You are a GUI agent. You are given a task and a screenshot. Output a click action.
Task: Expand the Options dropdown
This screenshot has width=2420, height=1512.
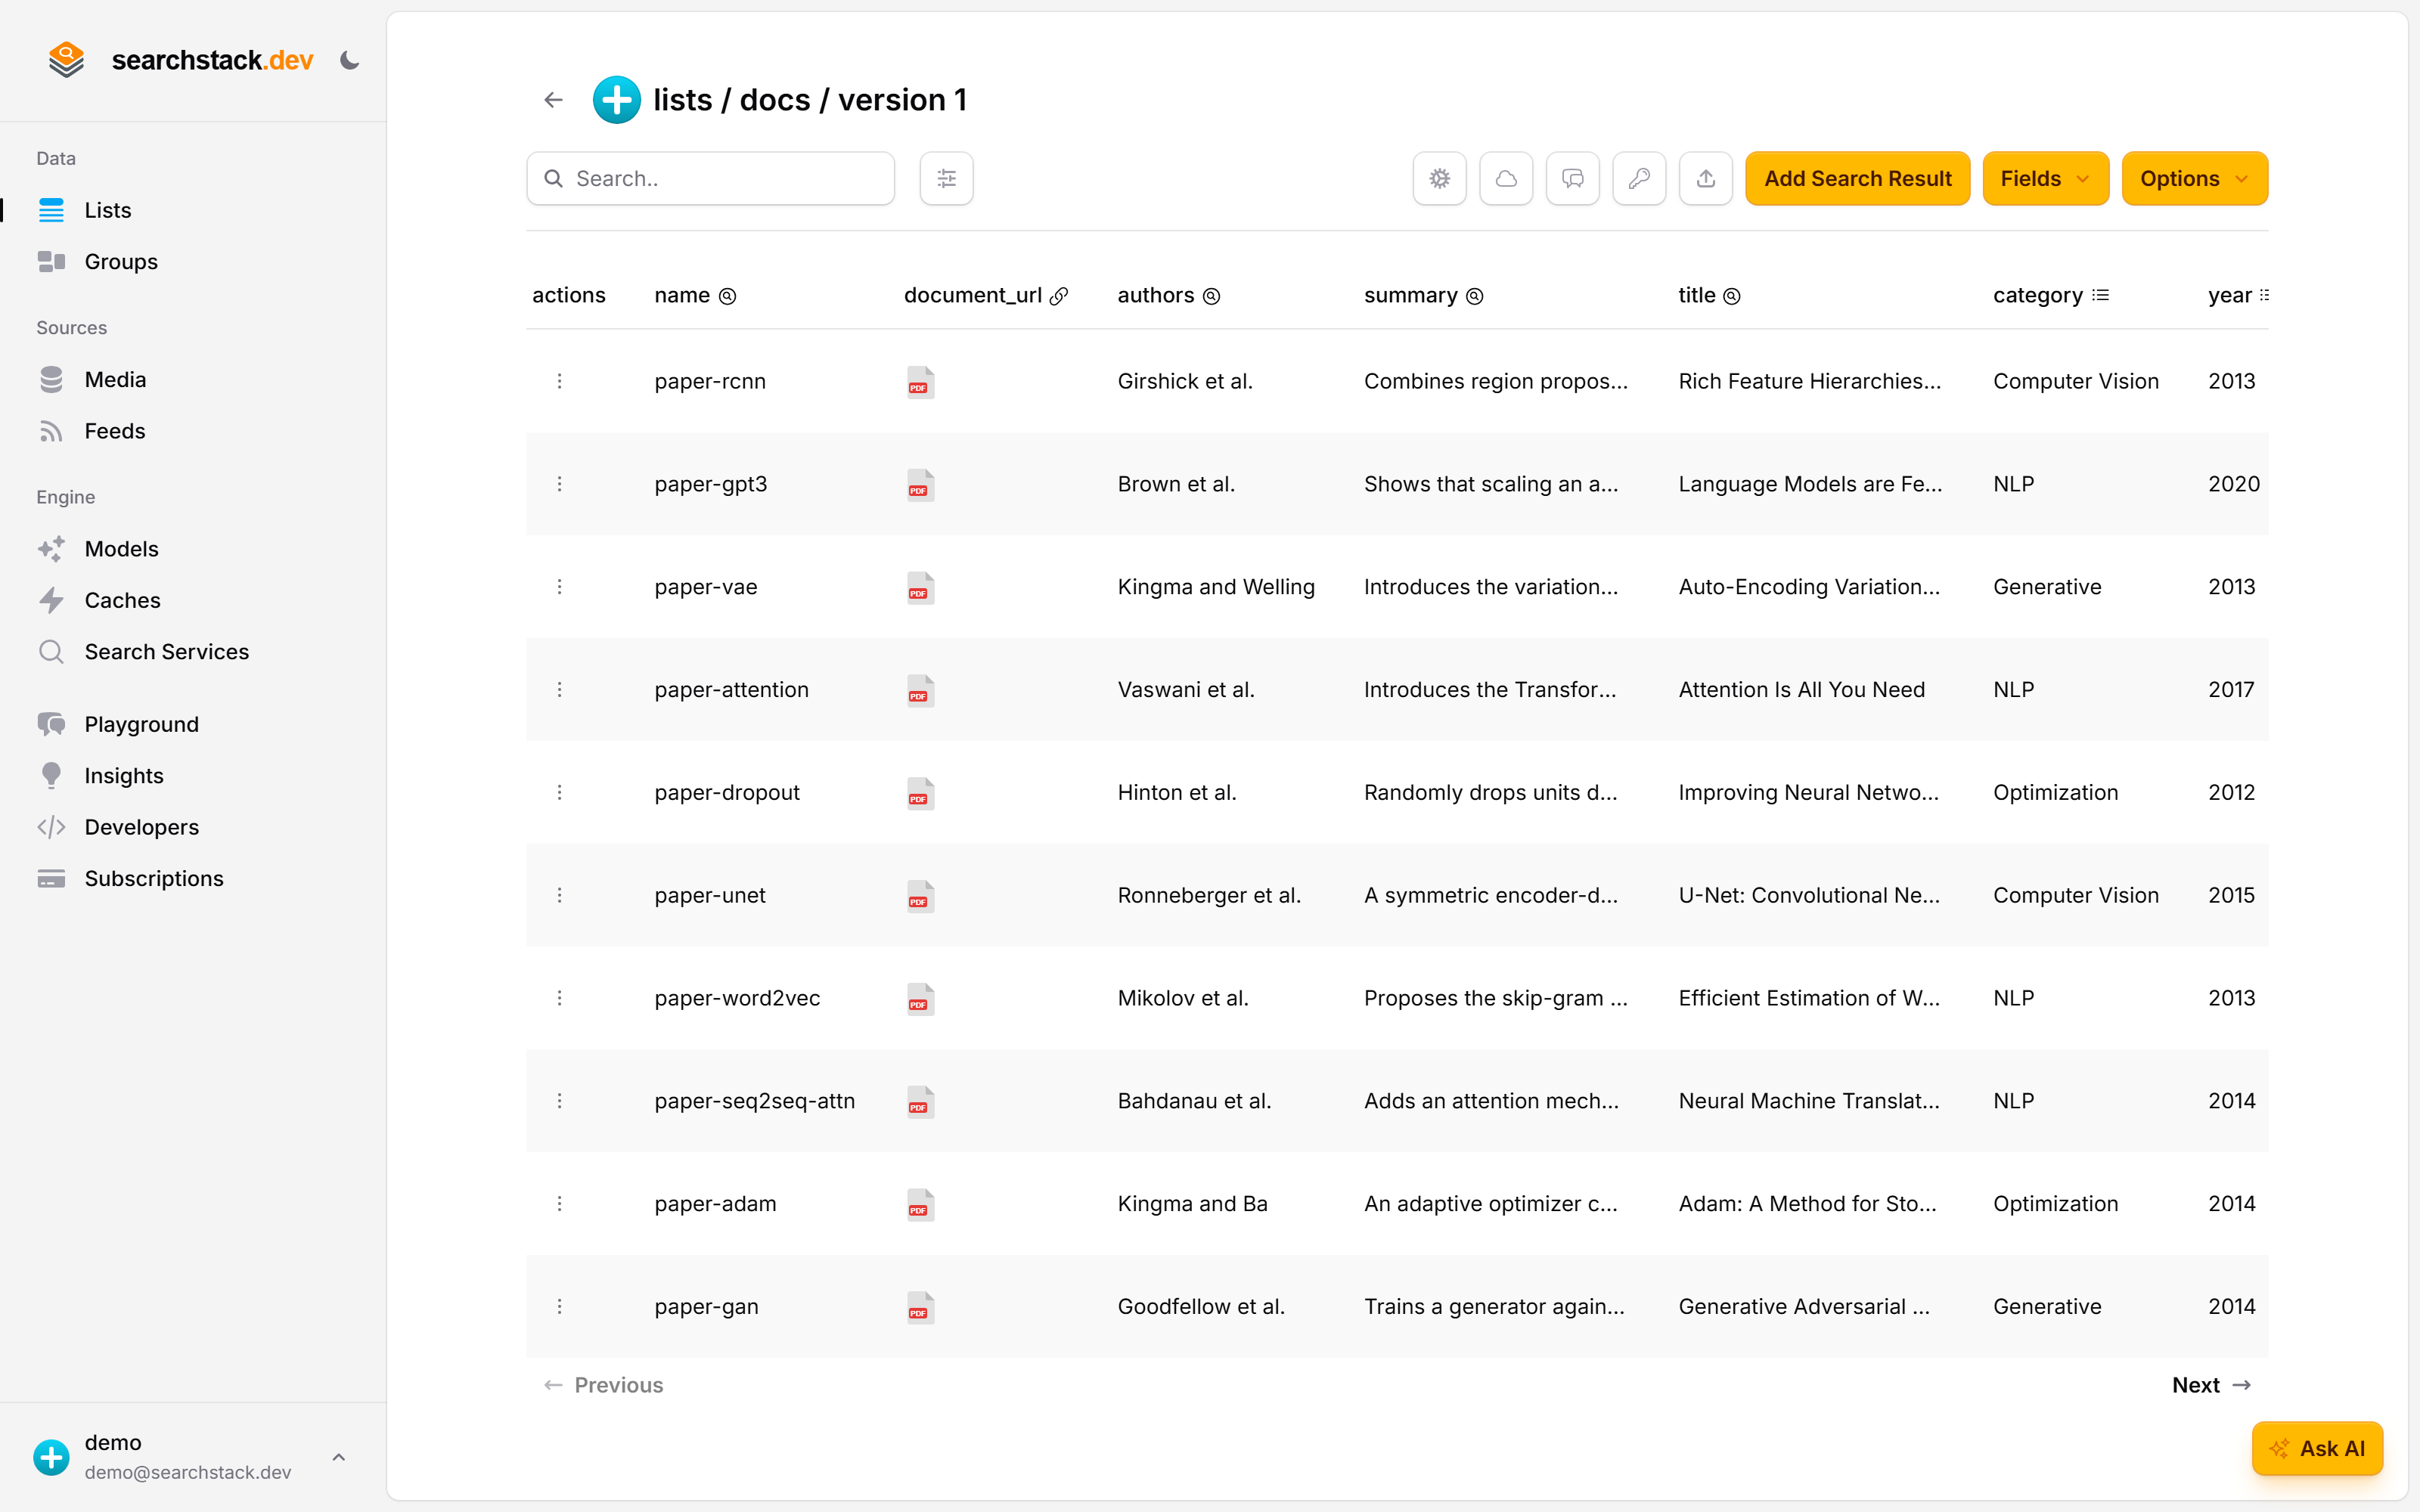[x=2194, y=179]
